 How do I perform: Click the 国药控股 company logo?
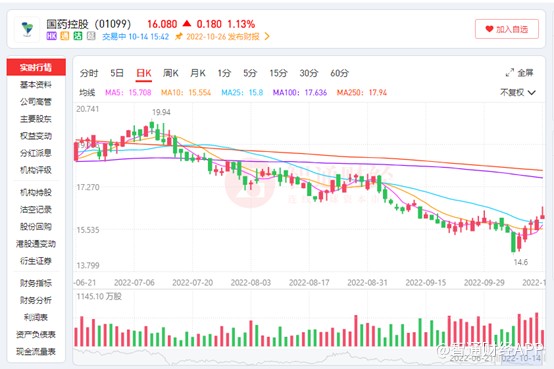[27, 29]
